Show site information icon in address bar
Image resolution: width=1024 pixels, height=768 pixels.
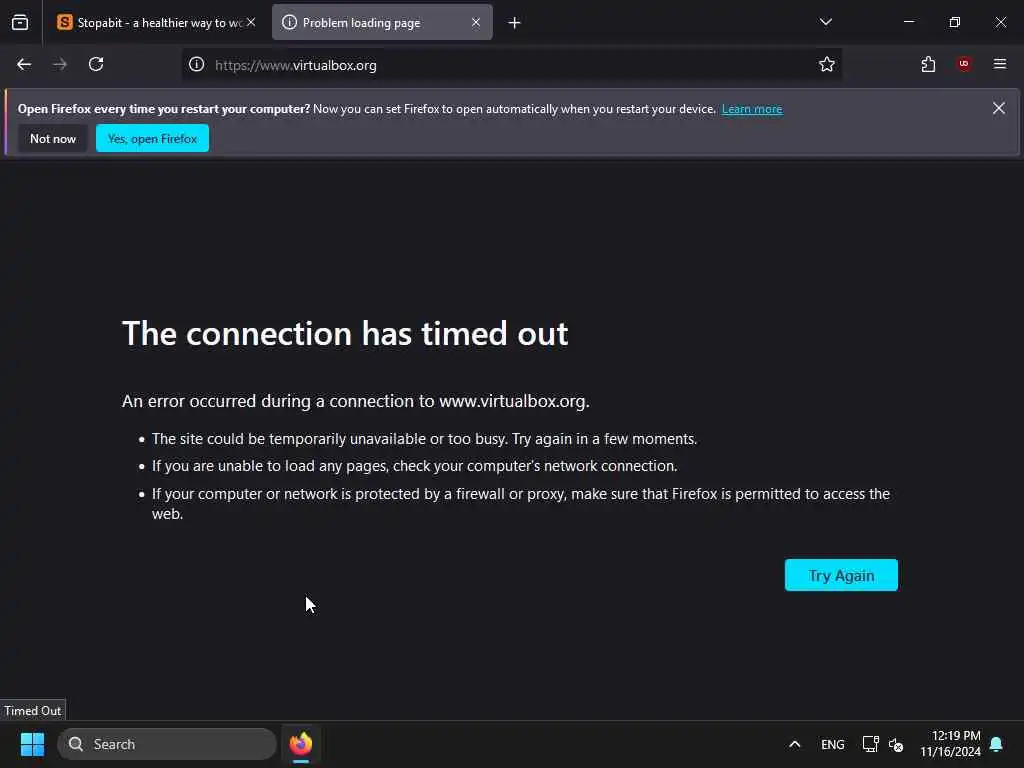click(197, 65)
